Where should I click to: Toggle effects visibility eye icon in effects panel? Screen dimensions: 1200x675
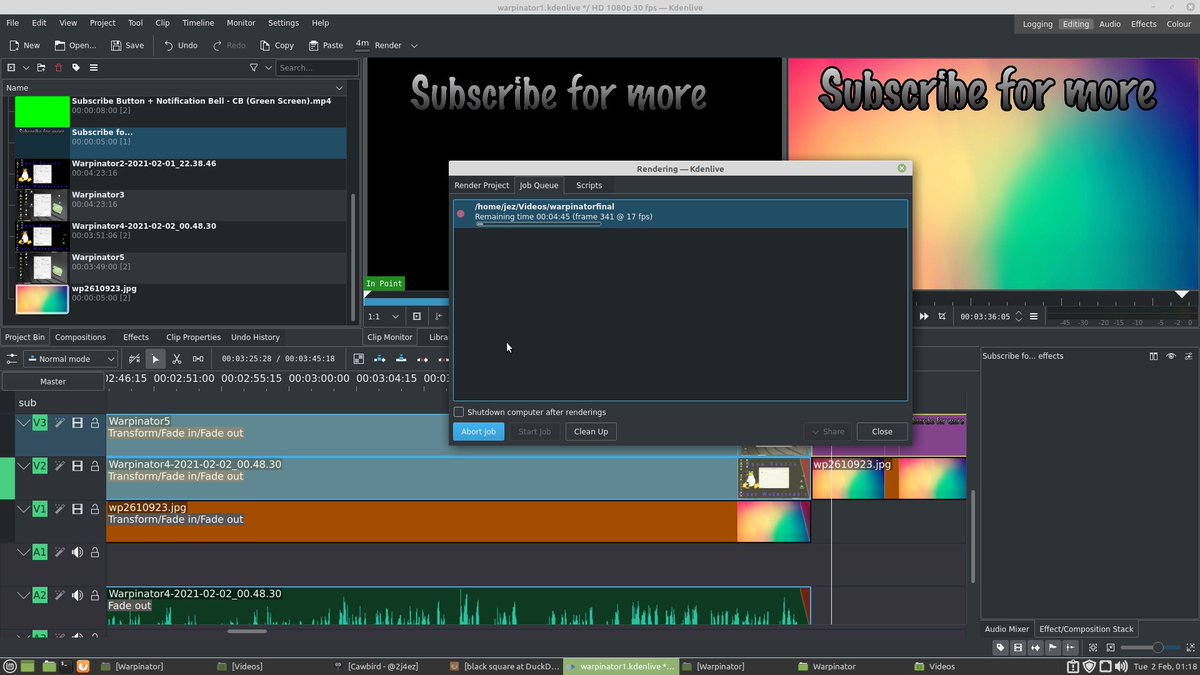point(1171,356)
